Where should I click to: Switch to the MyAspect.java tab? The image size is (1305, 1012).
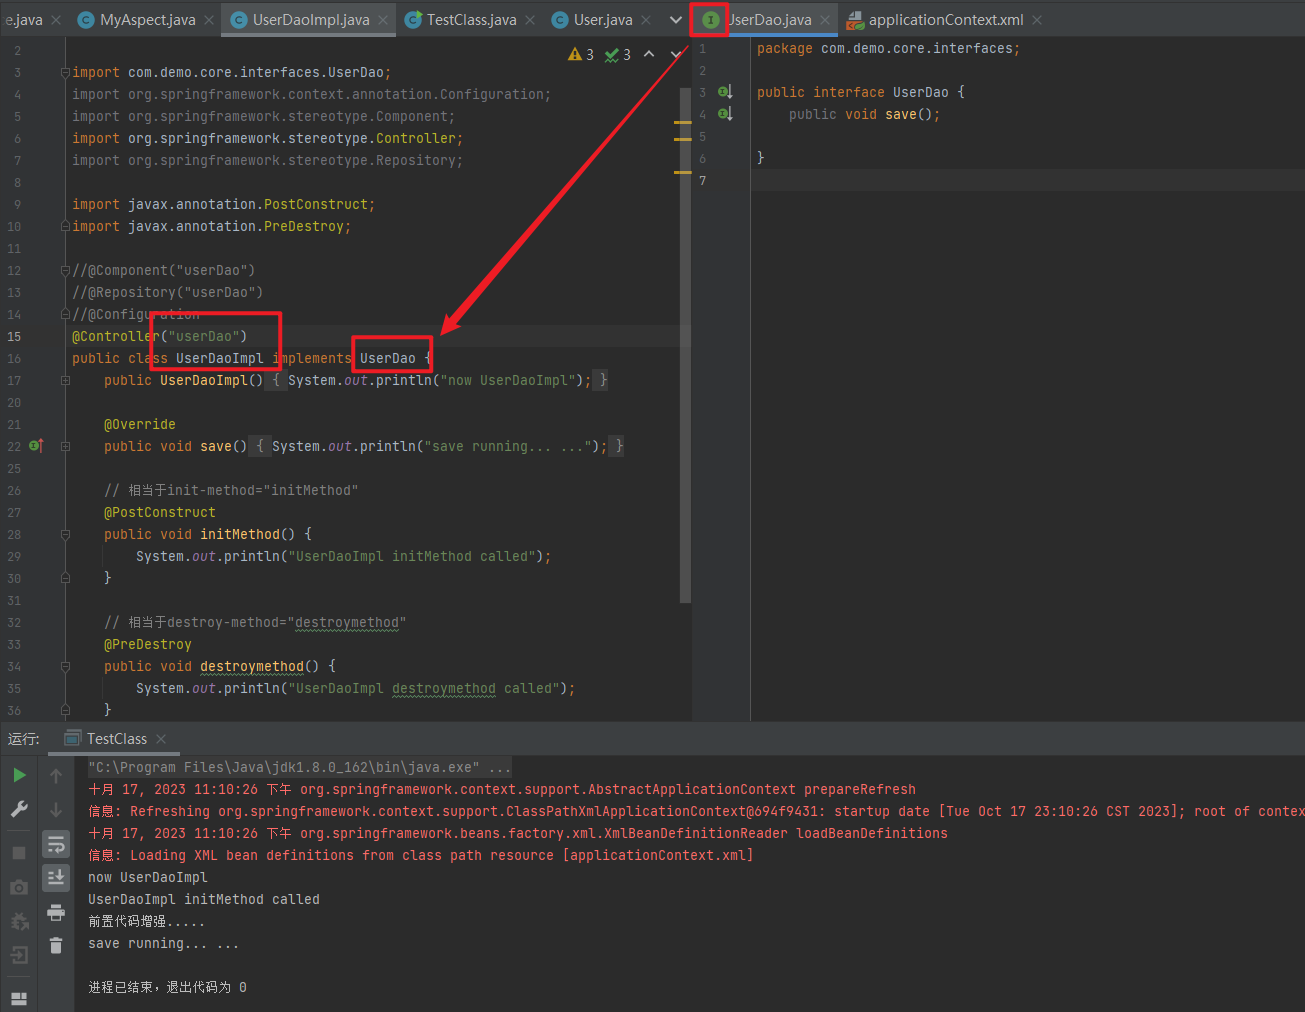pyautogui.click(x=147, y=20)
